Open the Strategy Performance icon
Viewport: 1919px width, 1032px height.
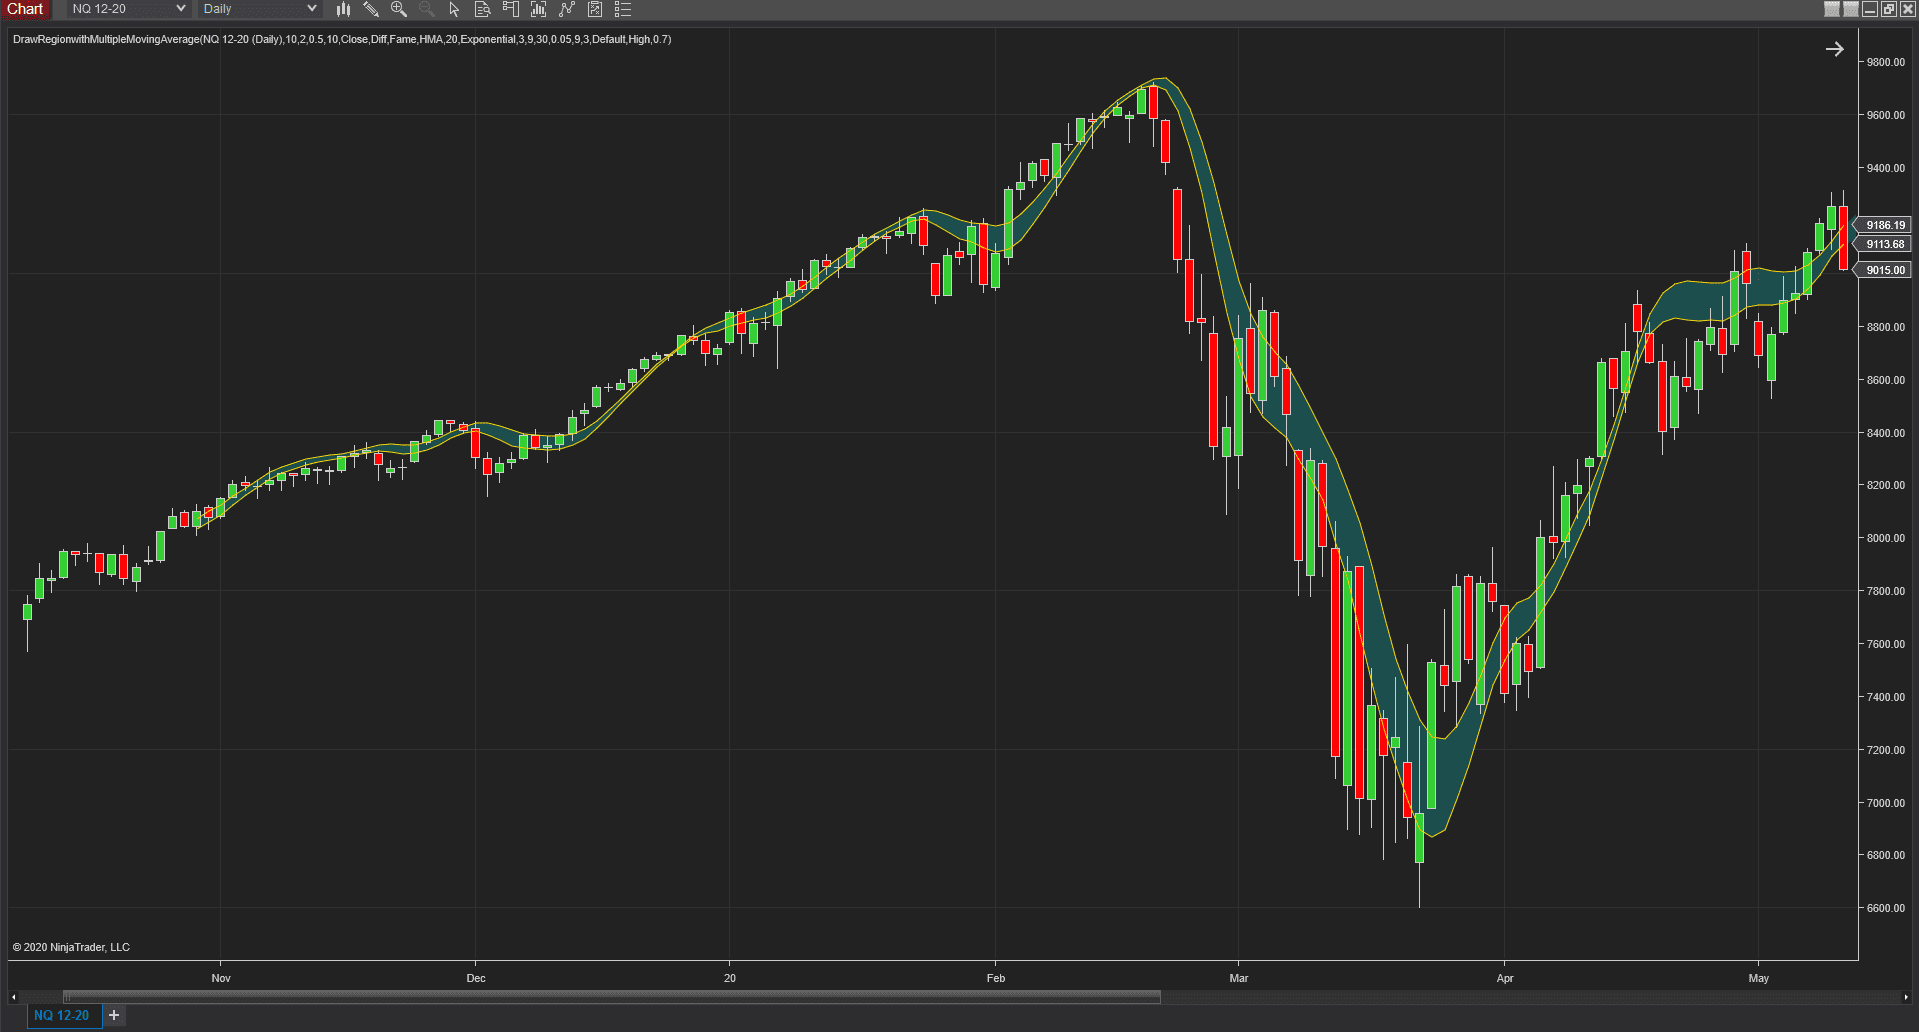595,9
